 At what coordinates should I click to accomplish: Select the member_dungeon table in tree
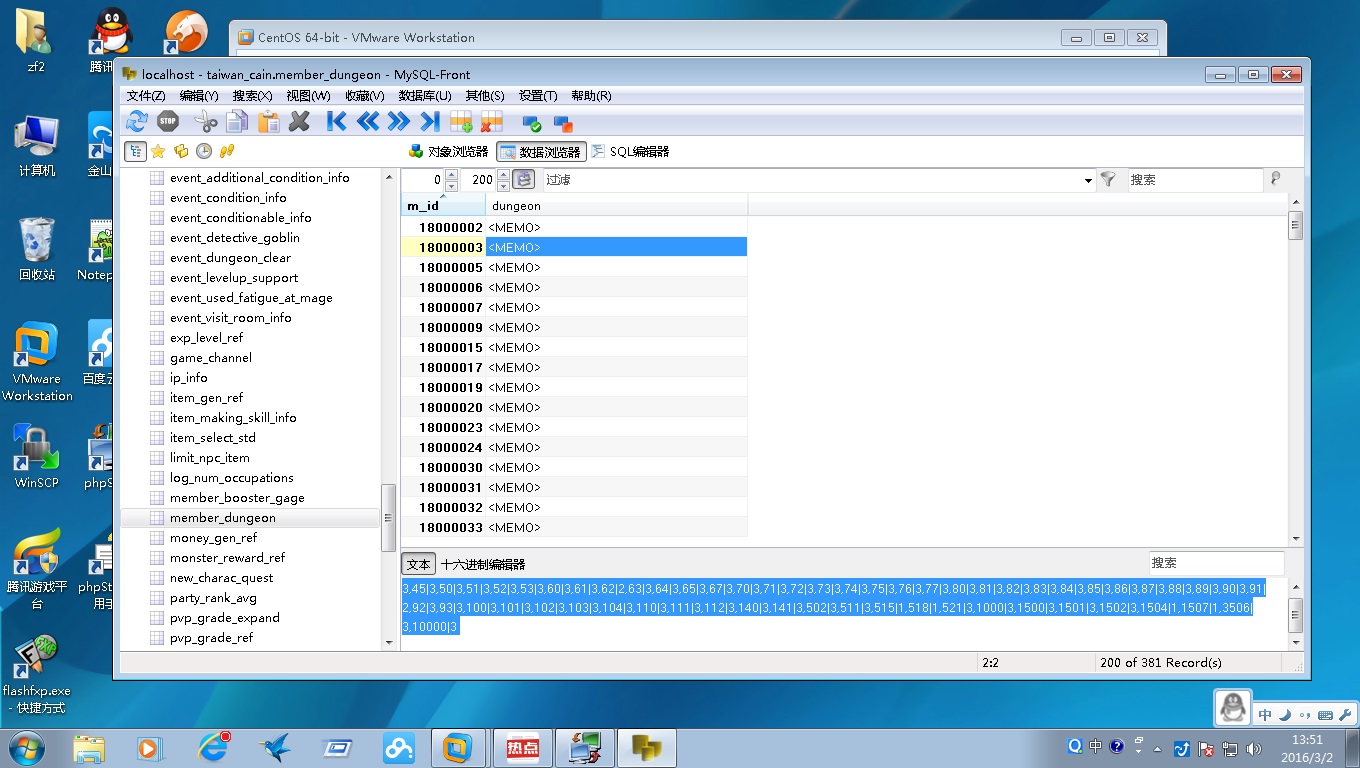pos(223,518)
